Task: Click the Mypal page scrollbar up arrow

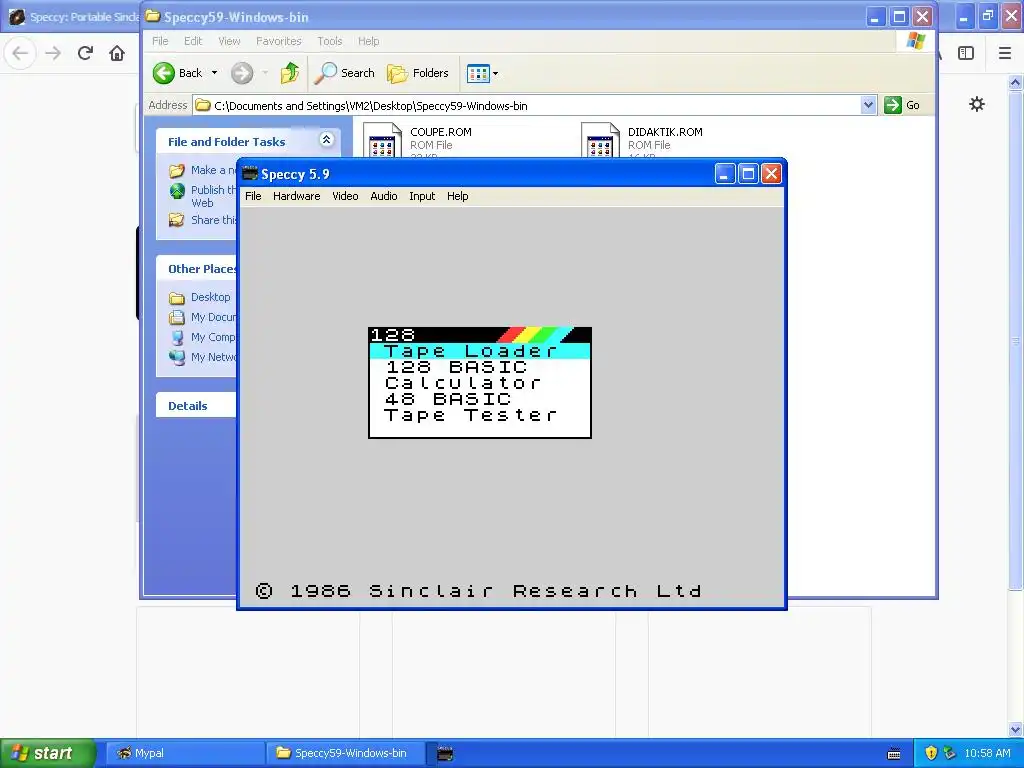Action: click(x=1016, y=82)
